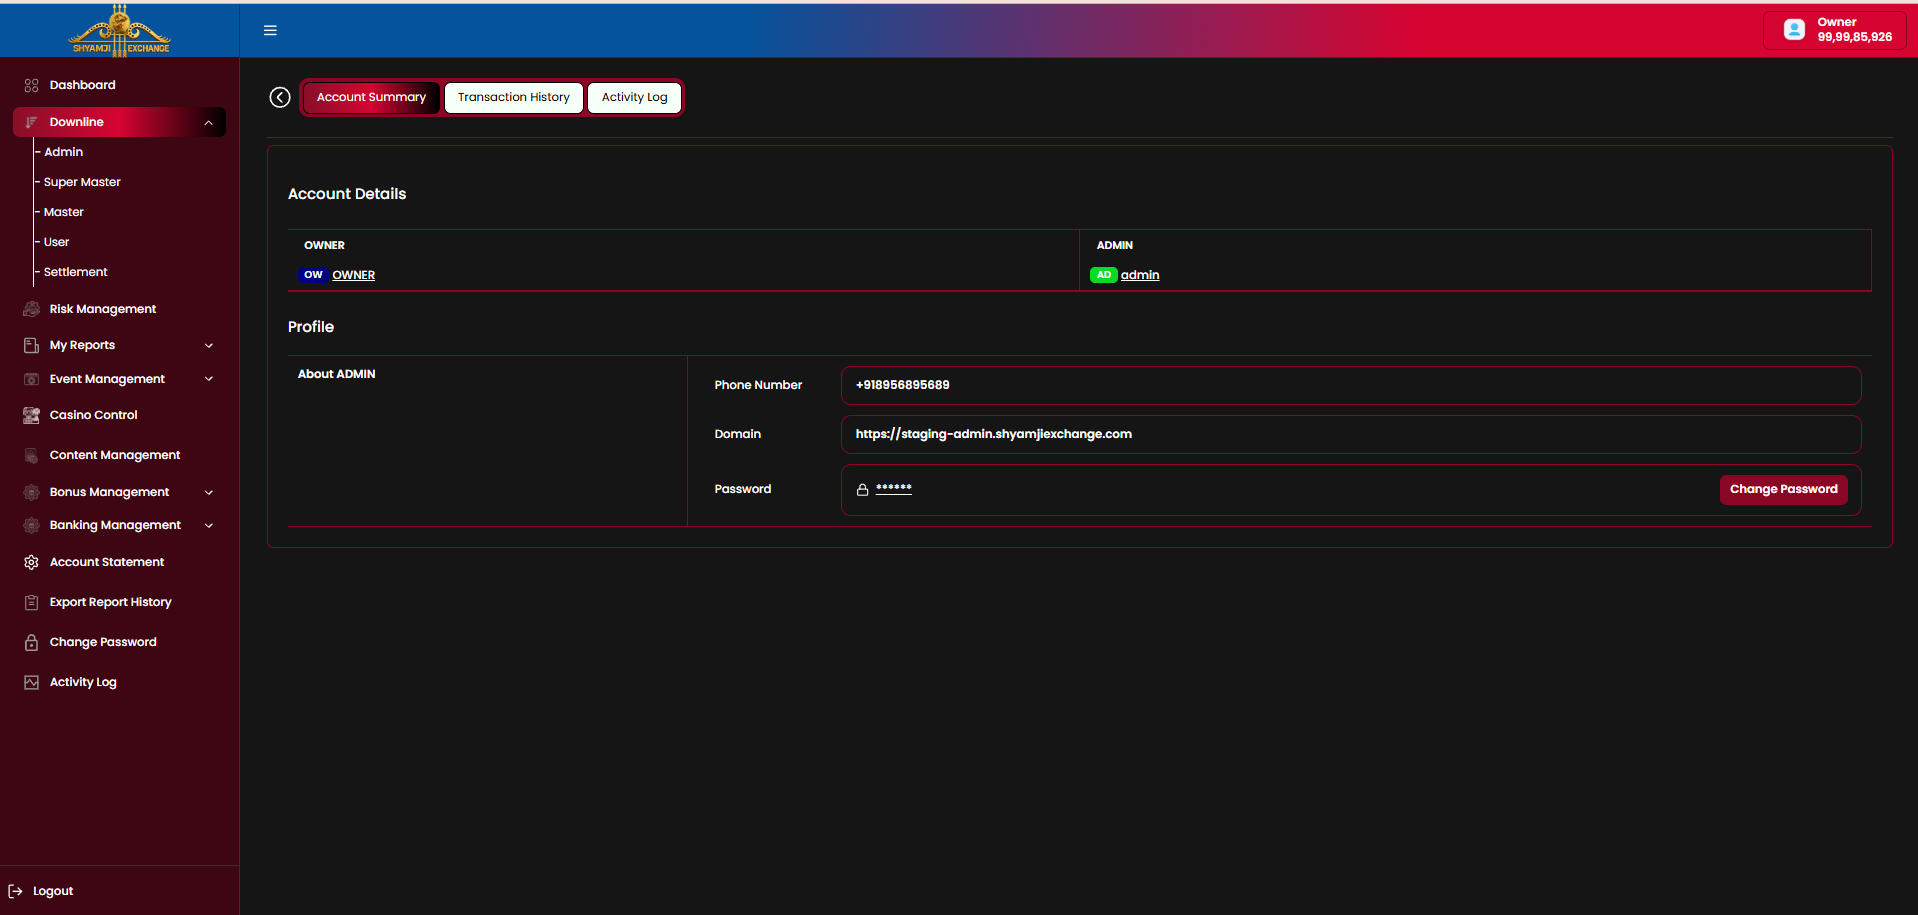Click the OWNER column header
Image resolution: width=1918 pixels, height=915 pixels.
point(324,245)
